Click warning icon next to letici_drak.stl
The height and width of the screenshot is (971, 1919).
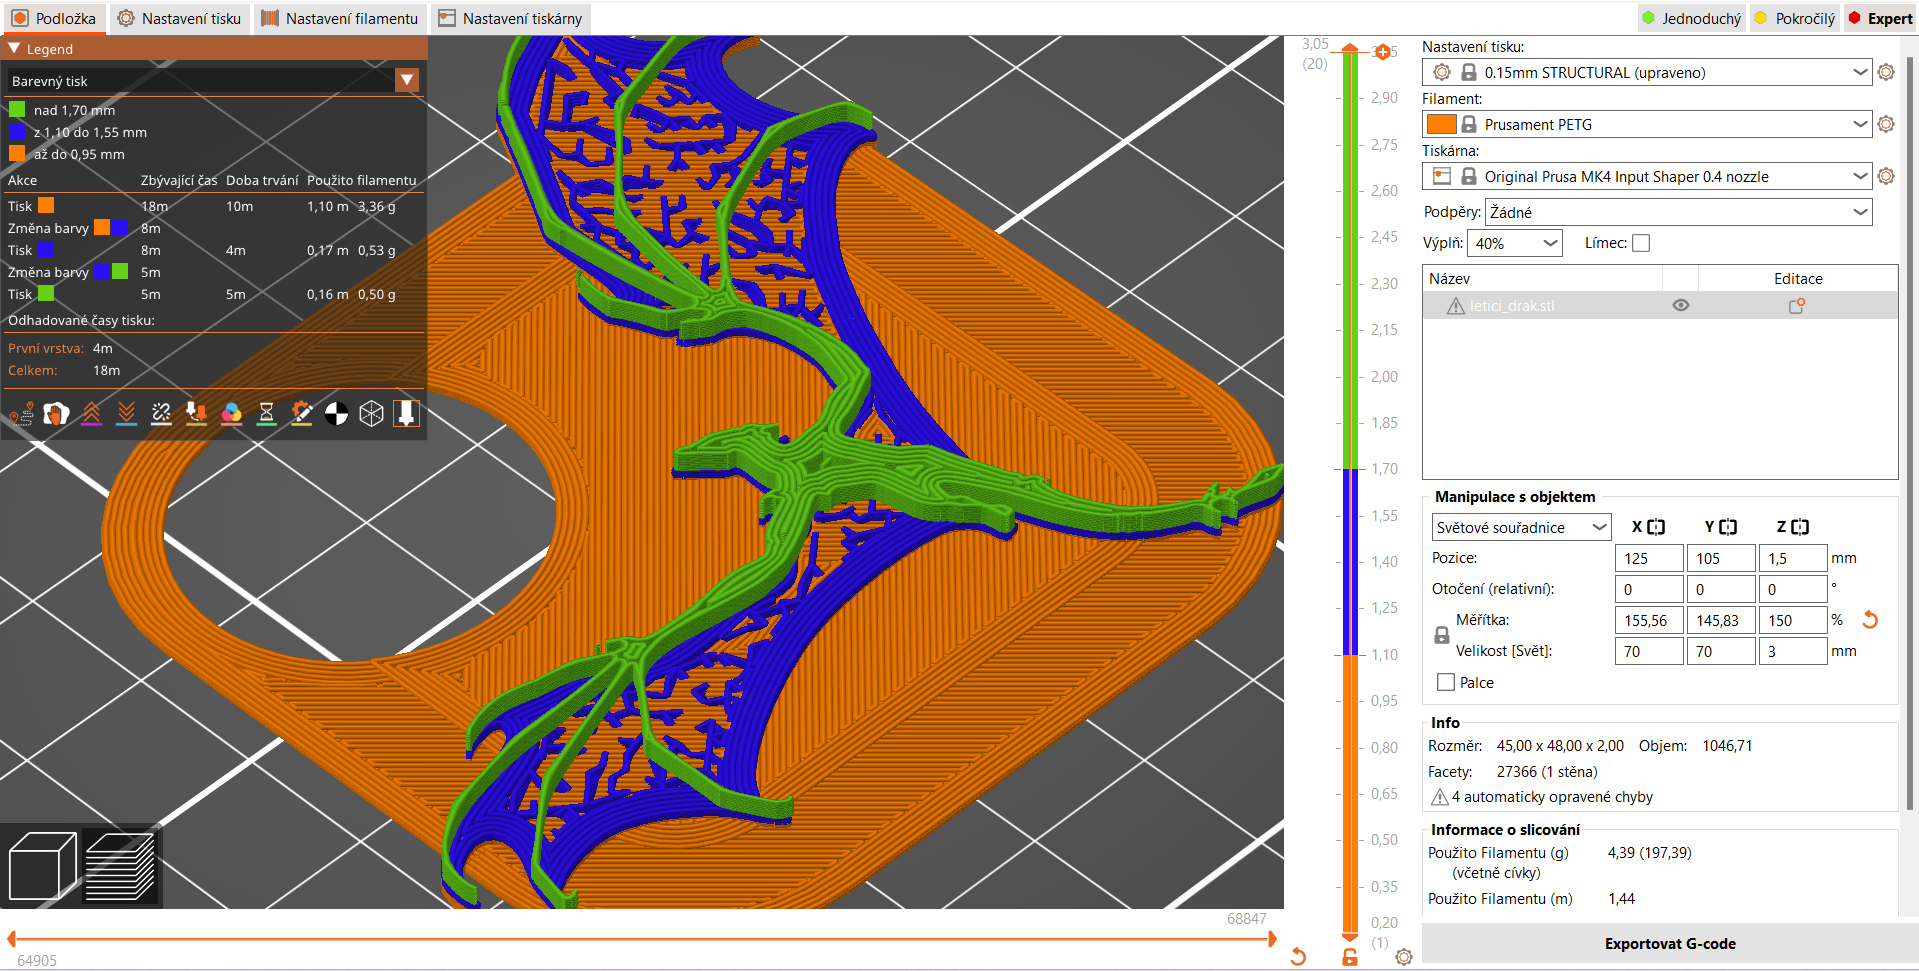tap(1455, 306)
